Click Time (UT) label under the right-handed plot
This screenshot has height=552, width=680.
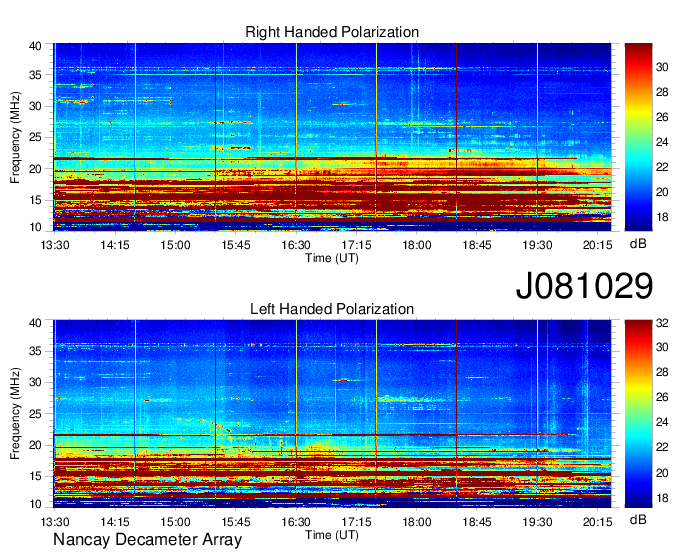point(332,258)
